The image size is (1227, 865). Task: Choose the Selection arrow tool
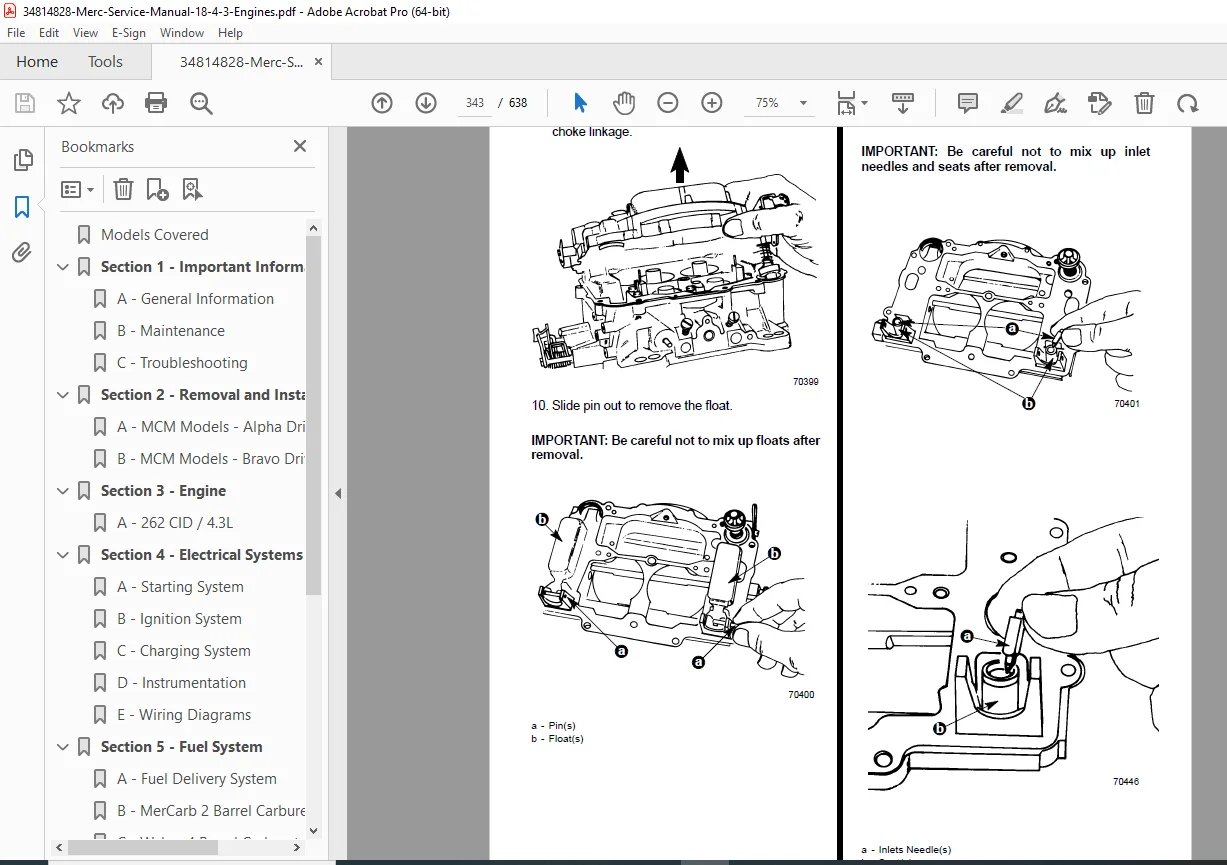pyautogui.click(x=581, y=103)
